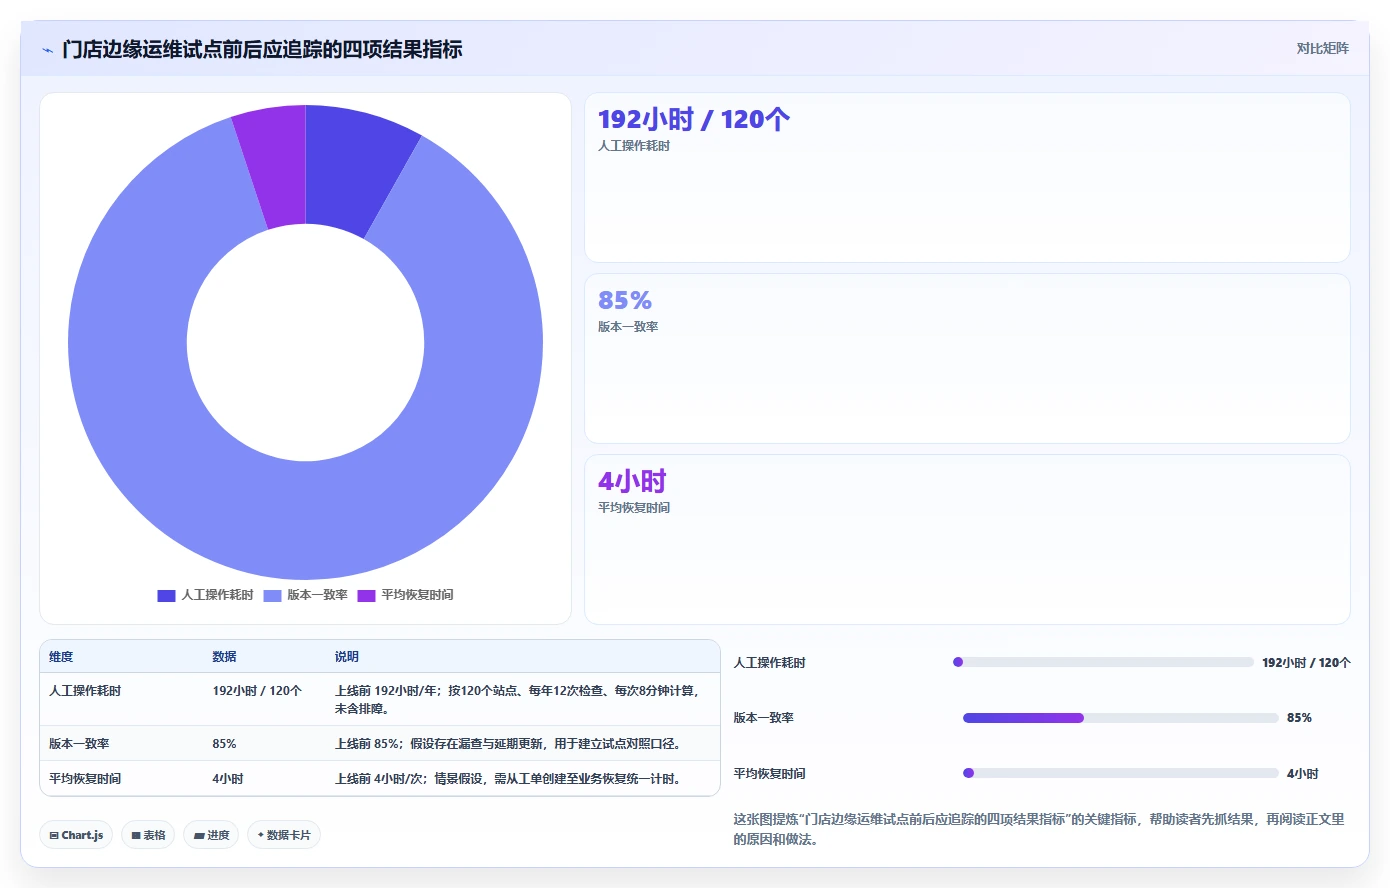Click the 85% progress value
1390x888 pixels.
pyautogui.click(x=1299, y=718)
